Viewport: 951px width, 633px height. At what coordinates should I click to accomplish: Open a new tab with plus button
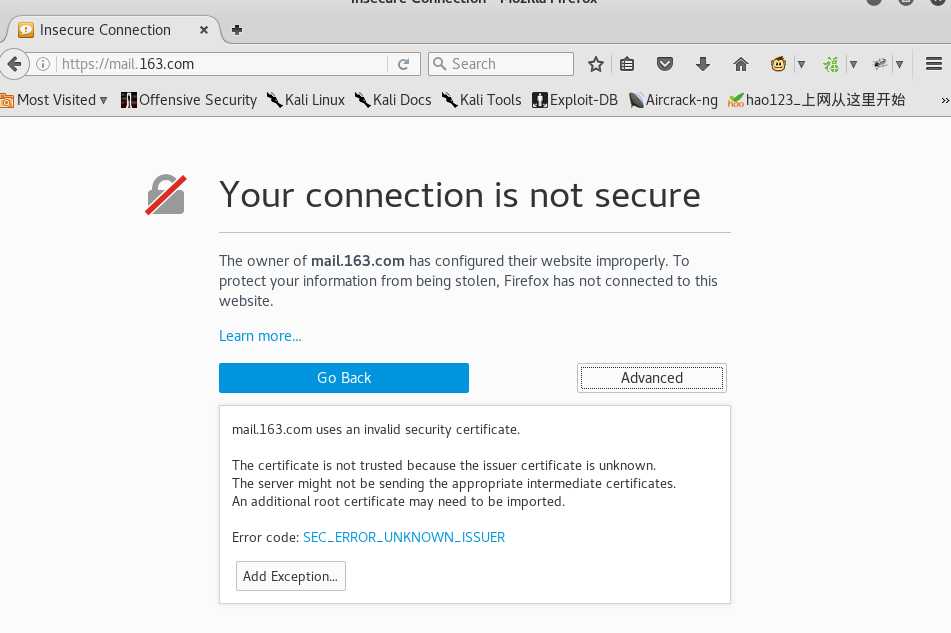[237, 30]
